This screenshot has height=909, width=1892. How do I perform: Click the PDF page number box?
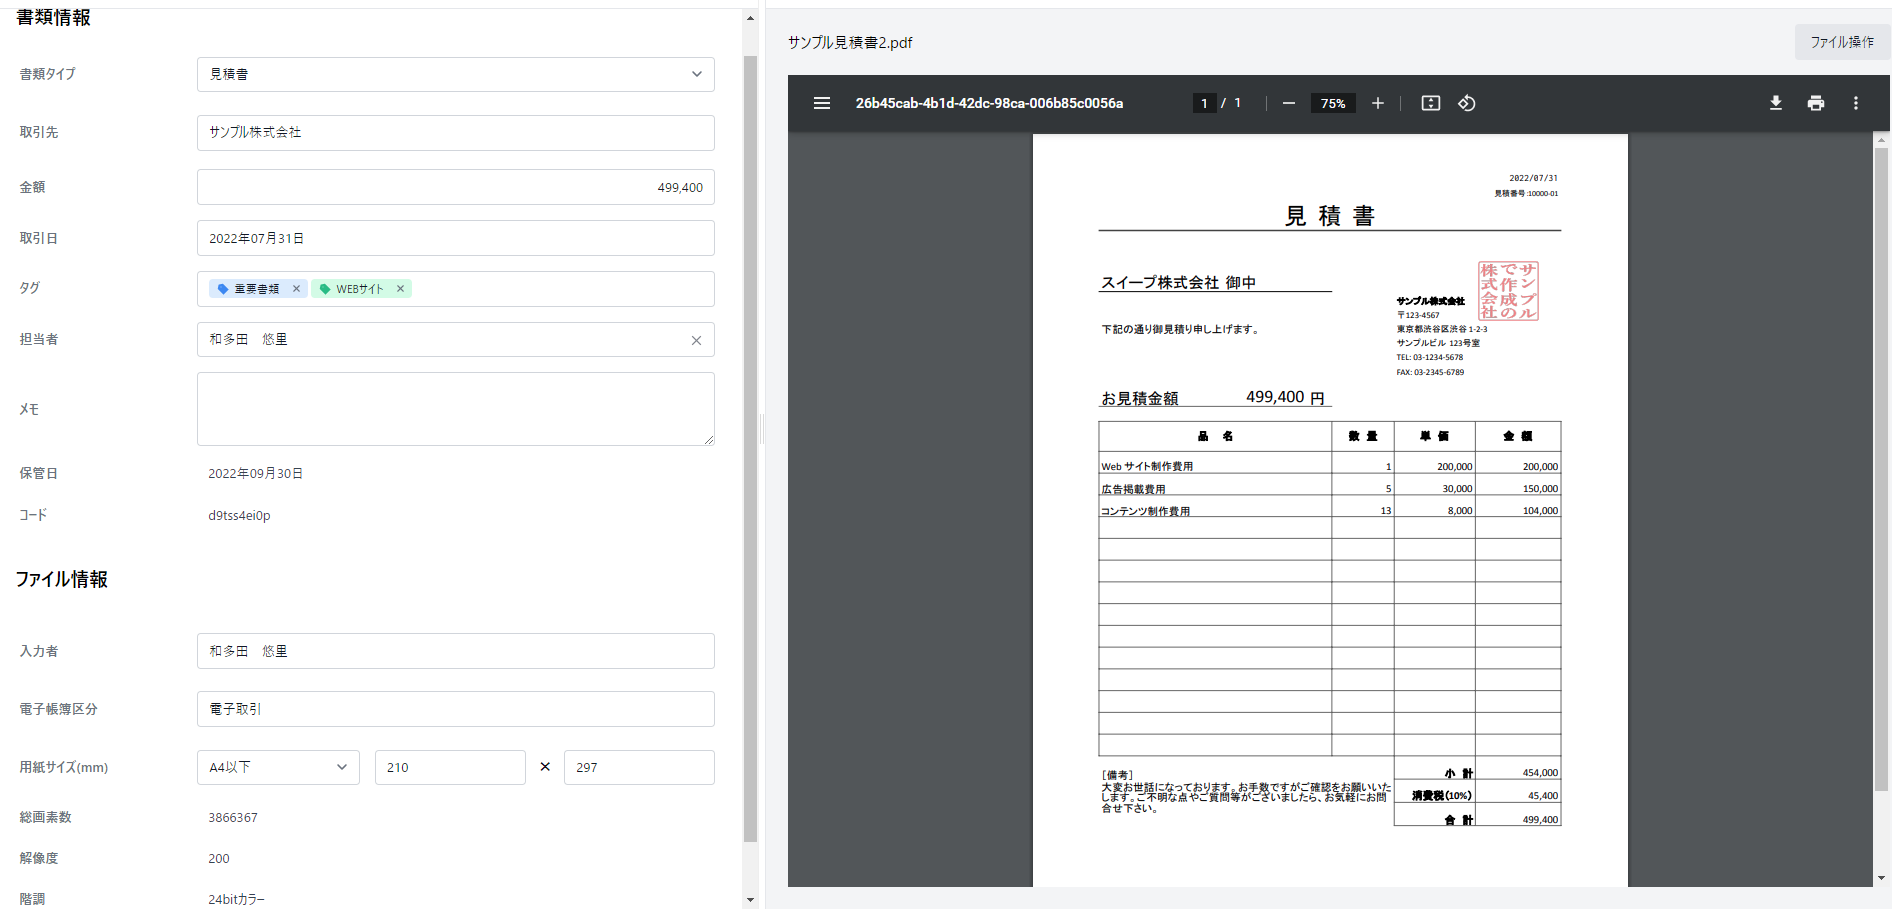[1204, 103]
